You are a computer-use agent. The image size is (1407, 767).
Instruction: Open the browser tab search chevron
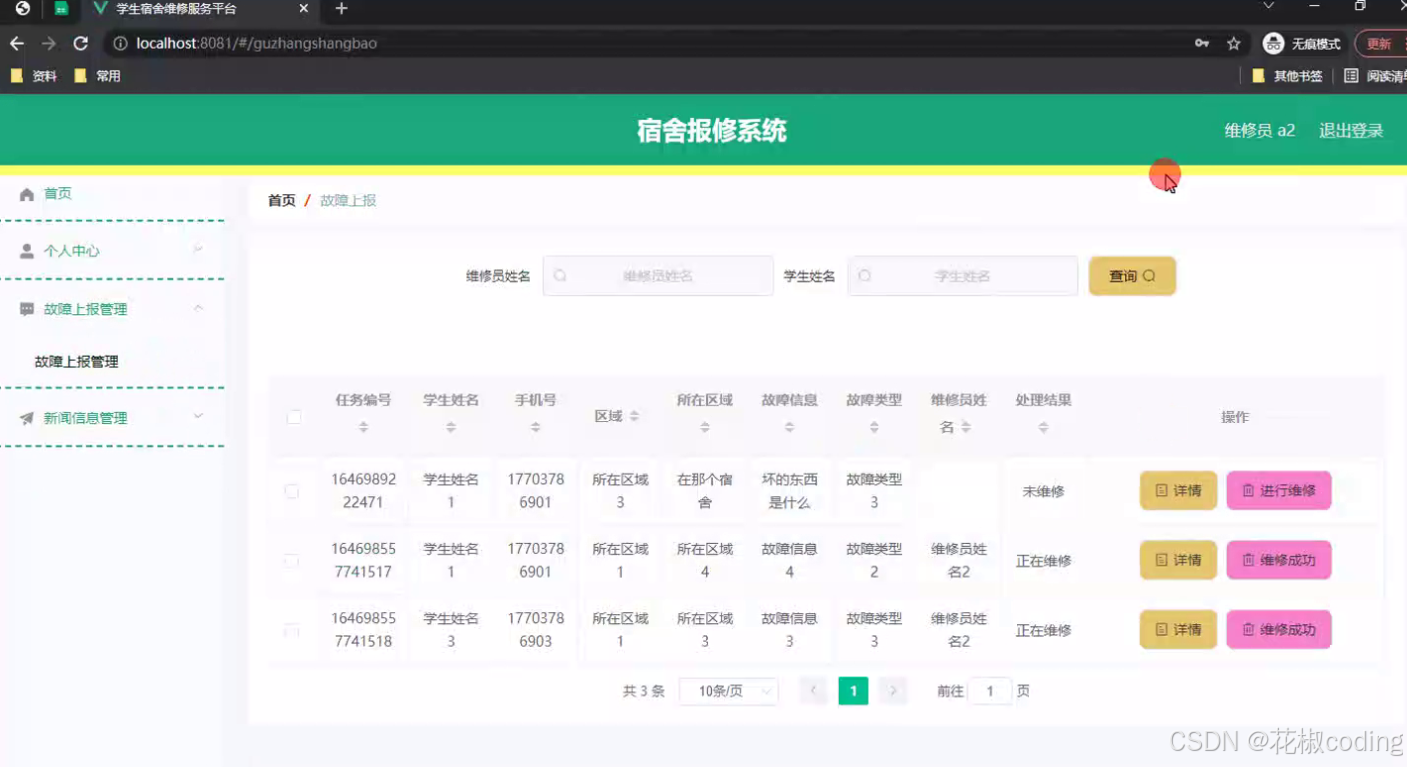pyautogui.click(x=1268, y=7)
